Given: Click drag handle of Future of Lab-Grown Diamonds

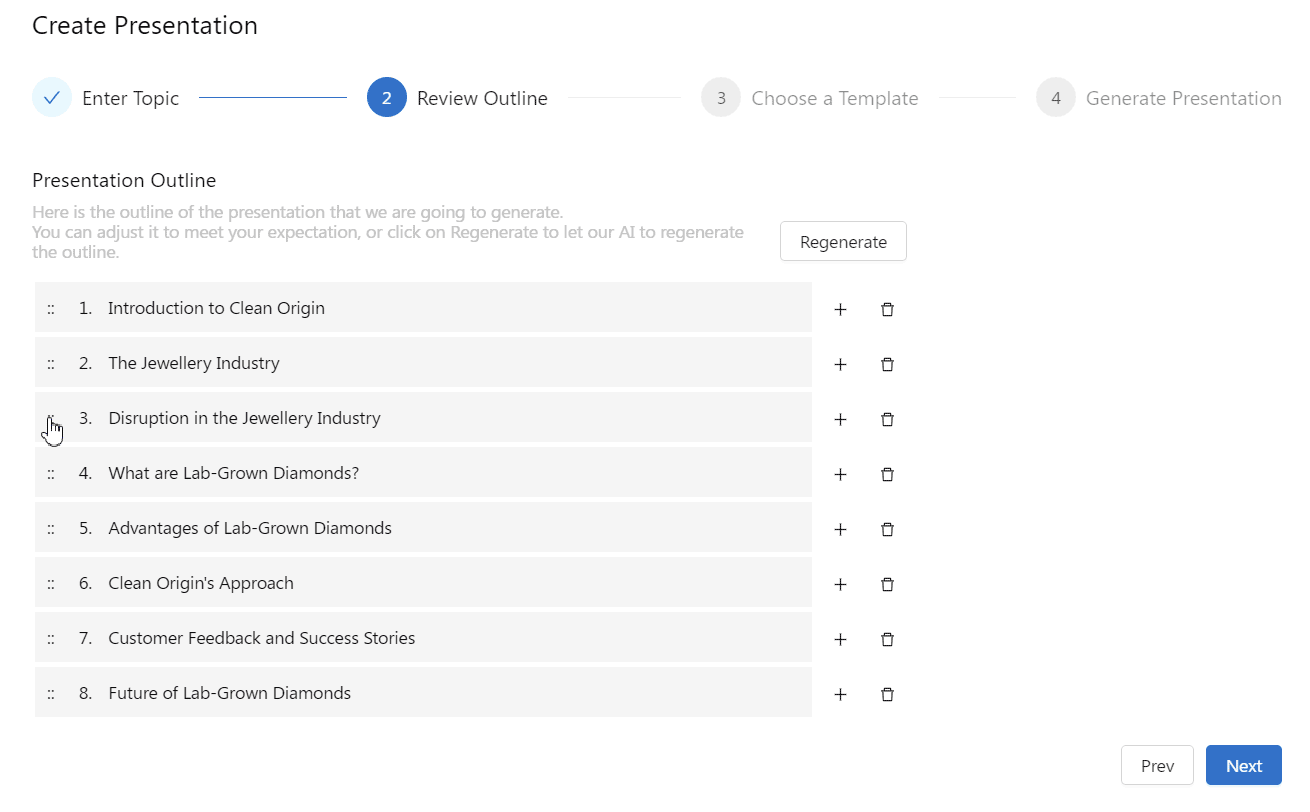Looking at the screenshot, I should [51, 693].
